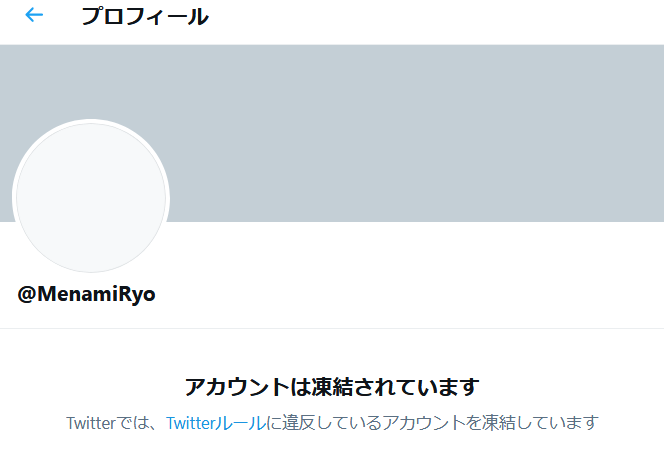664x453 pixels.
Task: Click the プロフィール page title
Action: tap(145, 17)
